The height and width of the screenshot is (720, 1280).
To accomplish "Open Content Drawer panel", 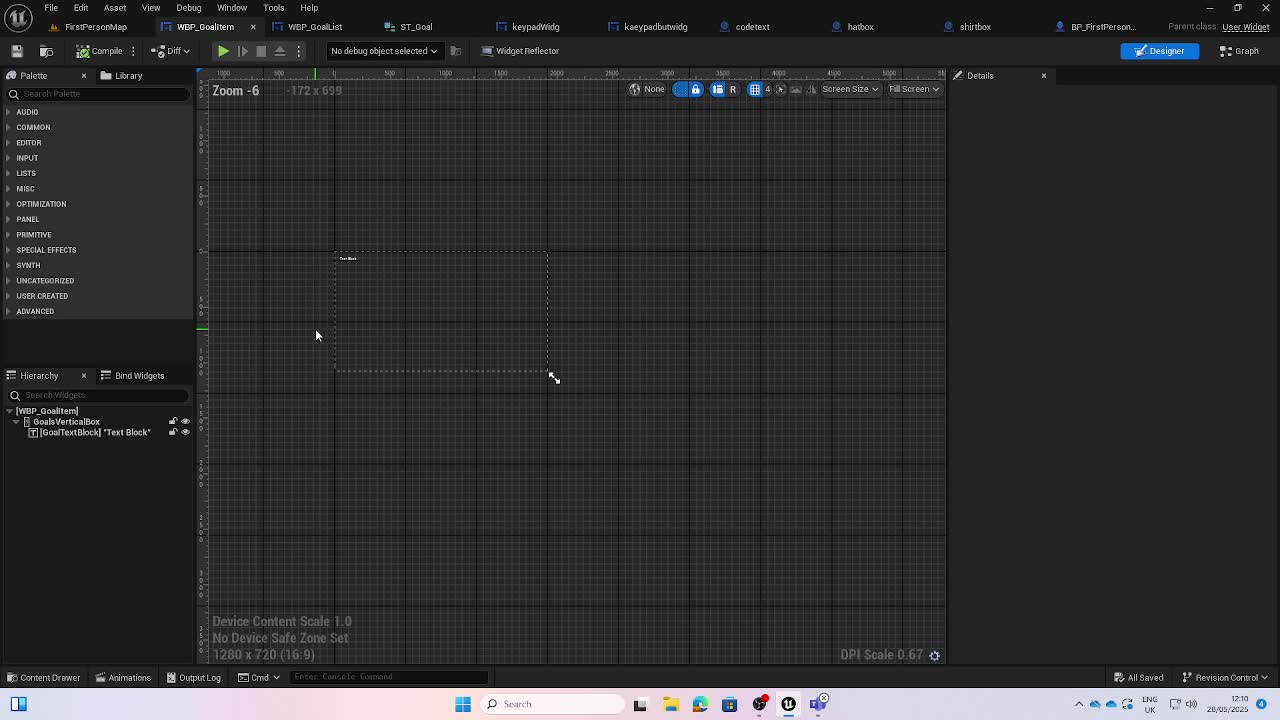I will (x=43, y=678).
